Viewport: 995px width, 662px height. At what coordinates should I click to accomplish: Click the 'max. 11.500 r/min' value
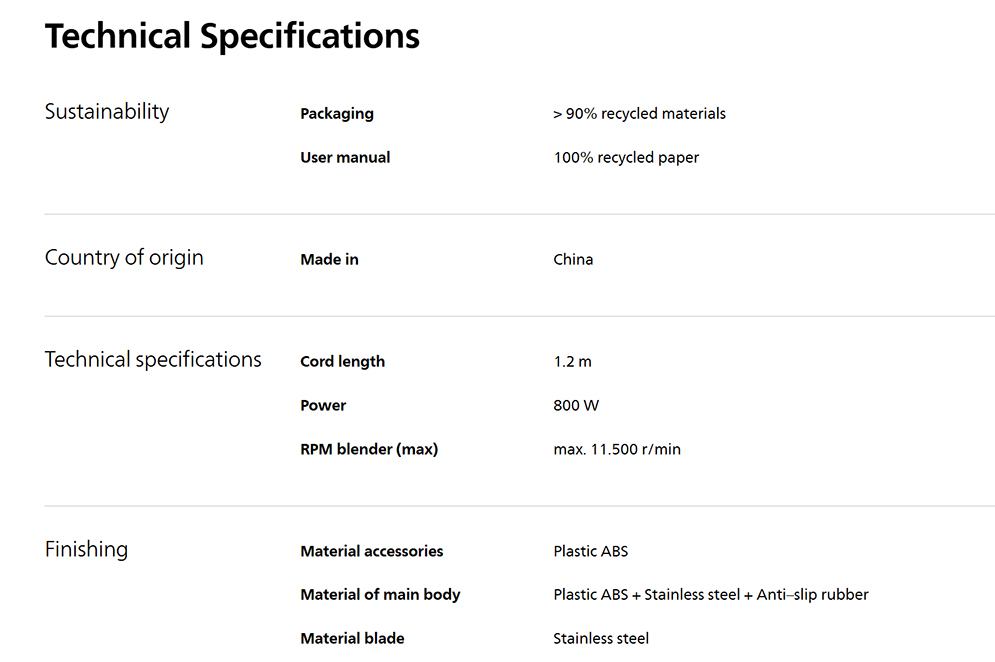[617, 450]
